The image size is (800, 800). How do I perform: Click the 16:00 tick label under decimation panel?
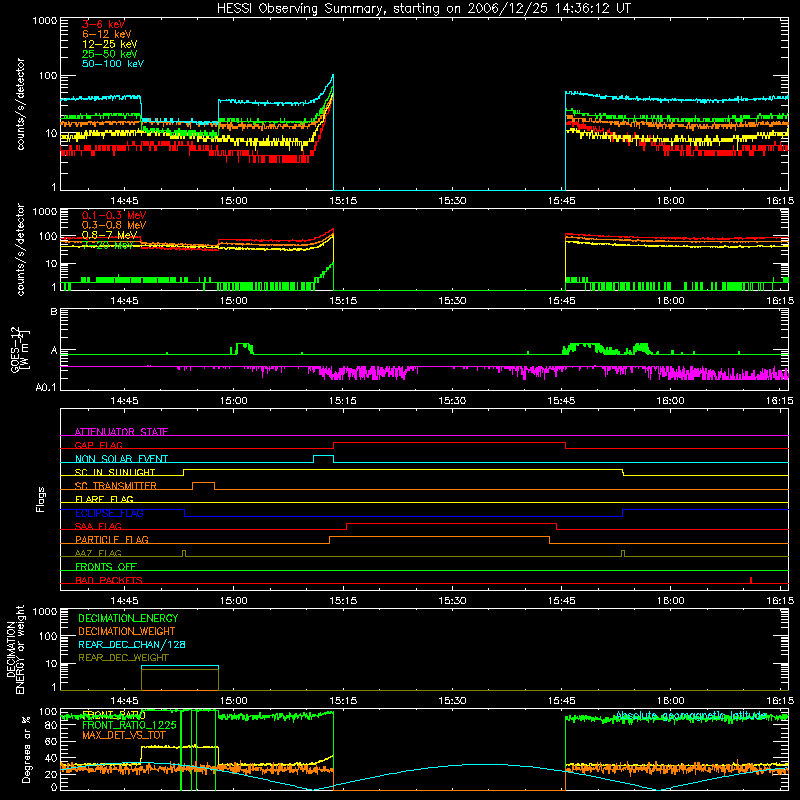(670, 701)
